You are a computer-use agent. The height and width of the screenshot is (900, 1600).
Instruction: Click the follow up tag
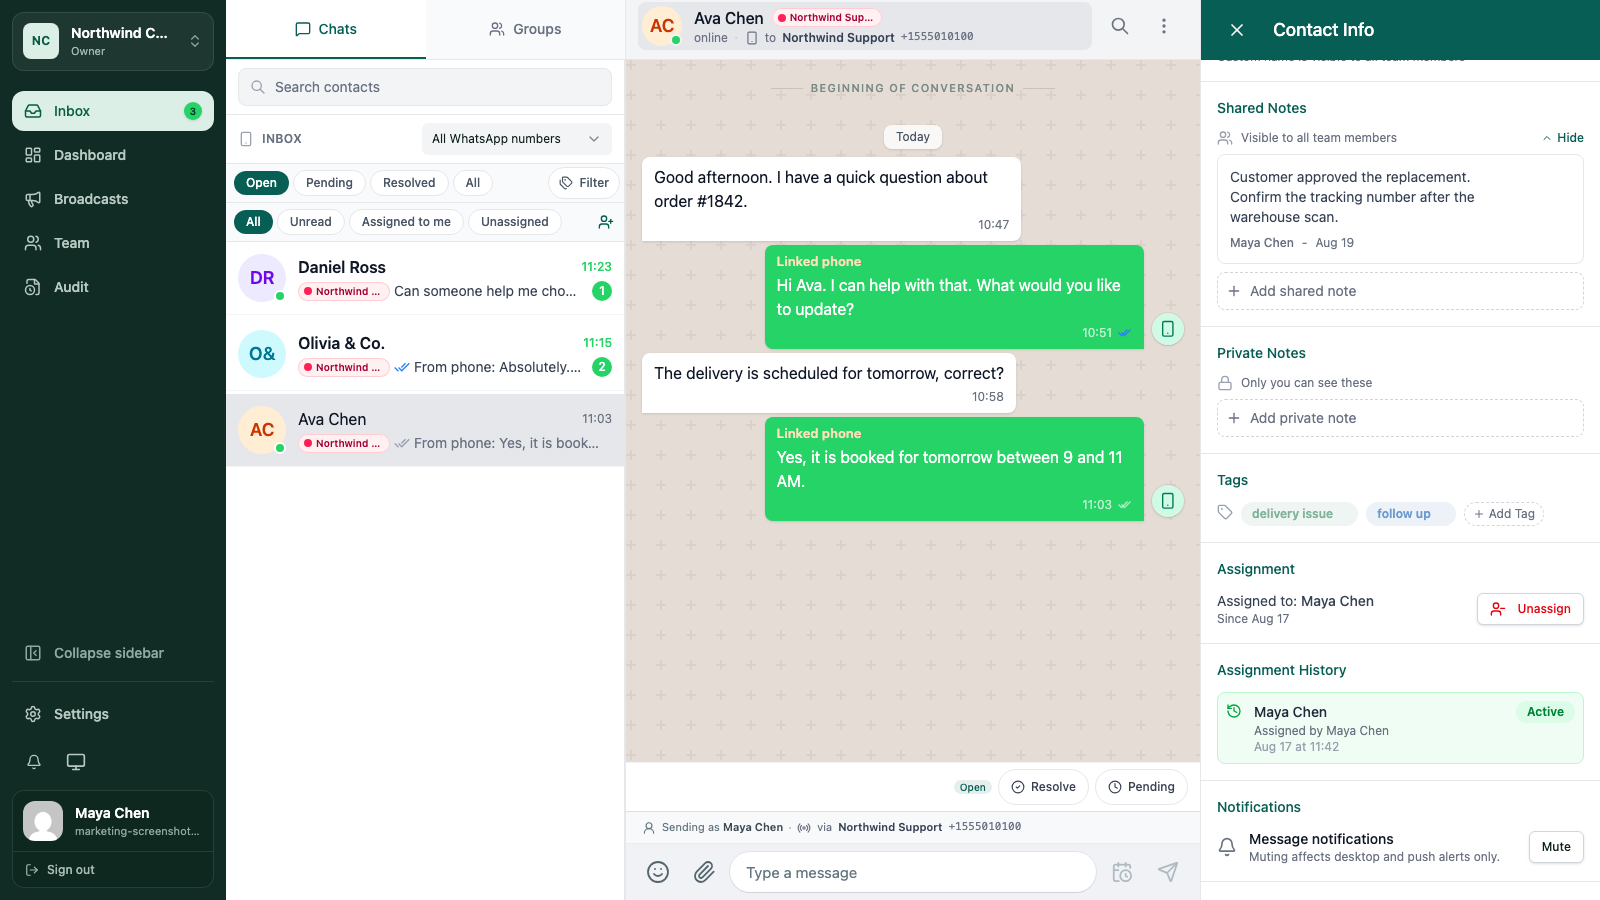pyautogui.click(x=1410, y=514)
